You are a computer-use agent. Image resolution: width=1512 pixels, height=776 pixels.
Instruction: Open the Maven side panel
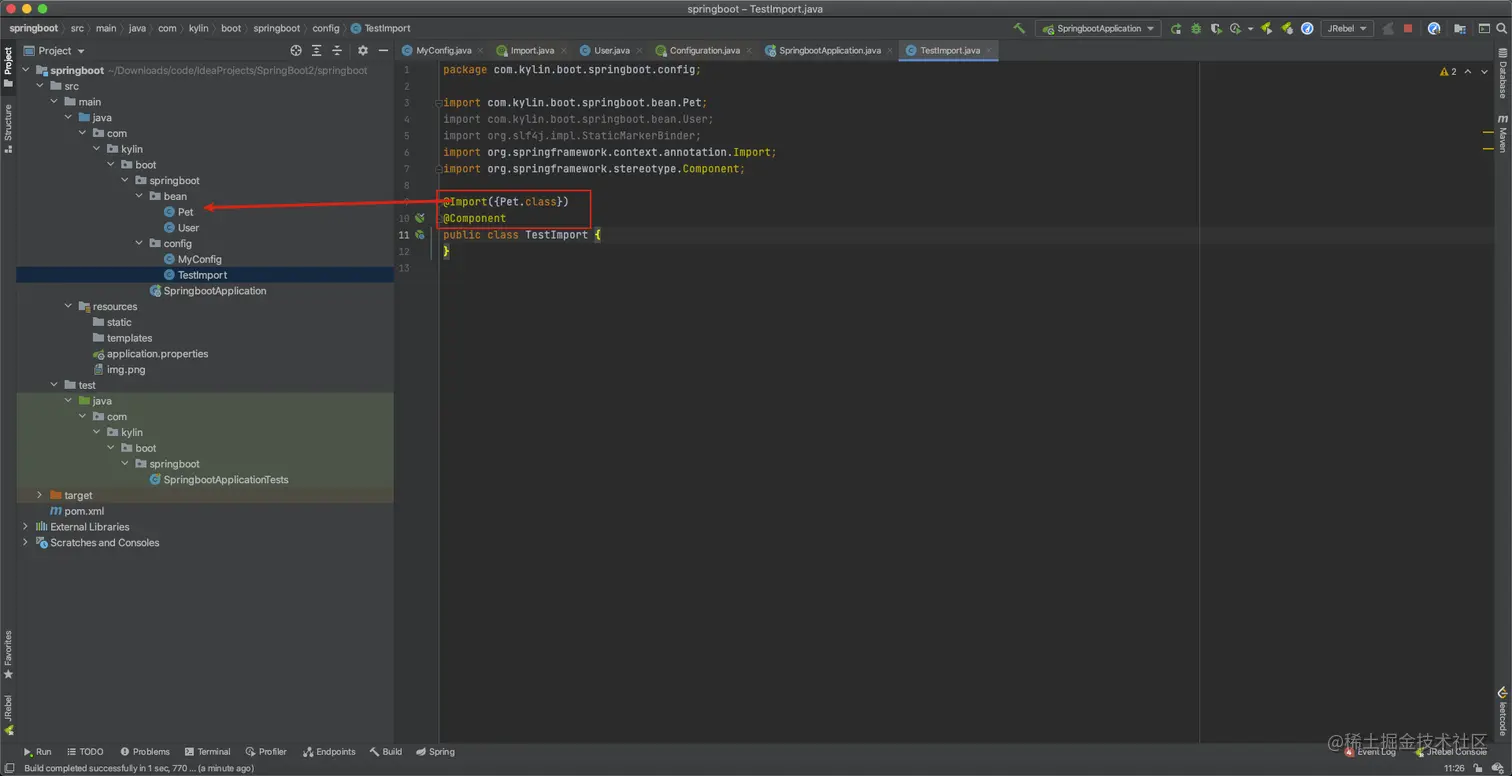1502,133
